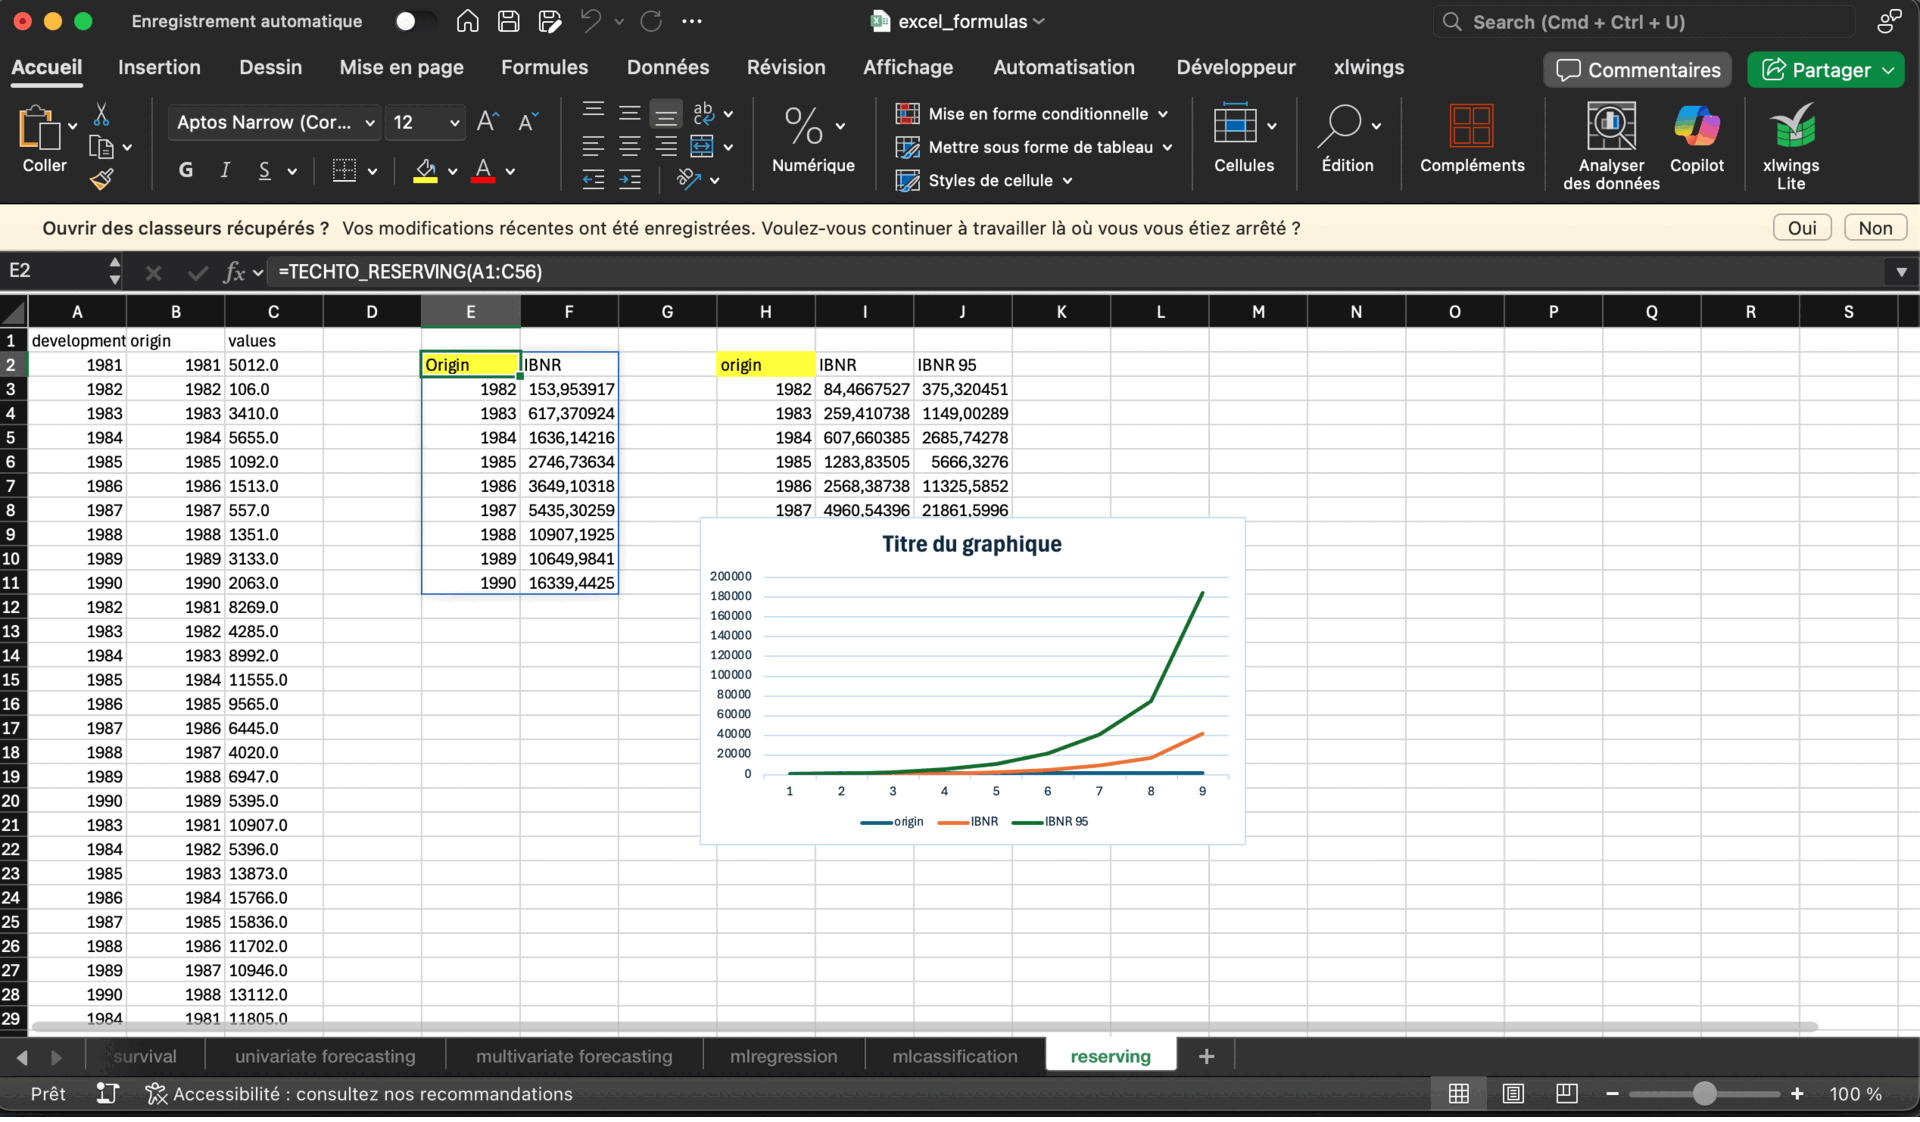Toggle the Enregistrement automatique switch
The width and height of the screenshot is (1920, 1122).
(x=414, y=21)
